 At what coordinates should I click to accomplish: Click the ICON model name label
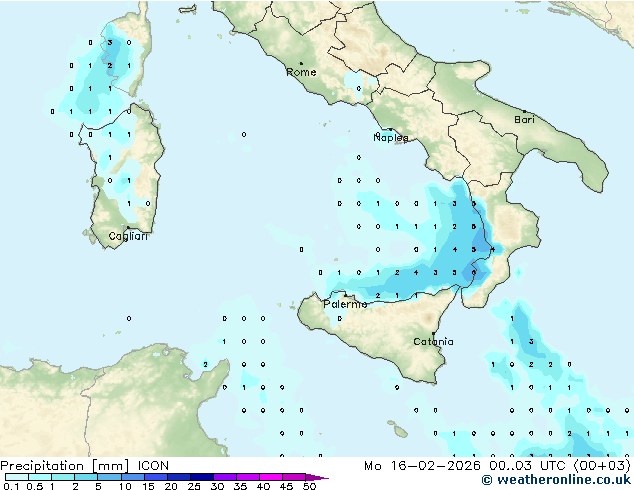(x=153, y=466)
